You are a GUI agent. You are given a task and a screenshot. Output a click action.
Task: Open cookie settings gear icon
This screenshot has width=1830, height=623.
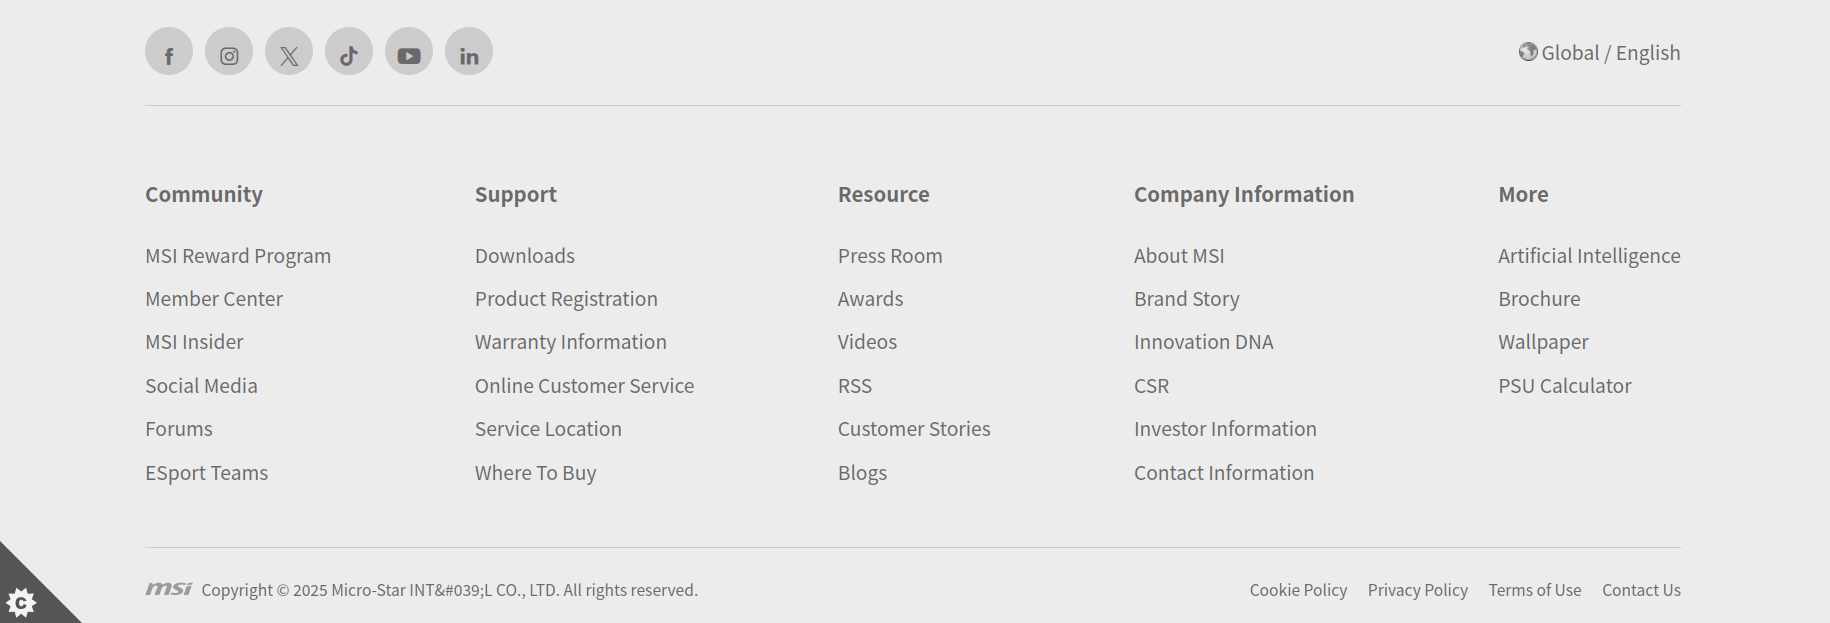pyautogui.click(x=21, y=602)
